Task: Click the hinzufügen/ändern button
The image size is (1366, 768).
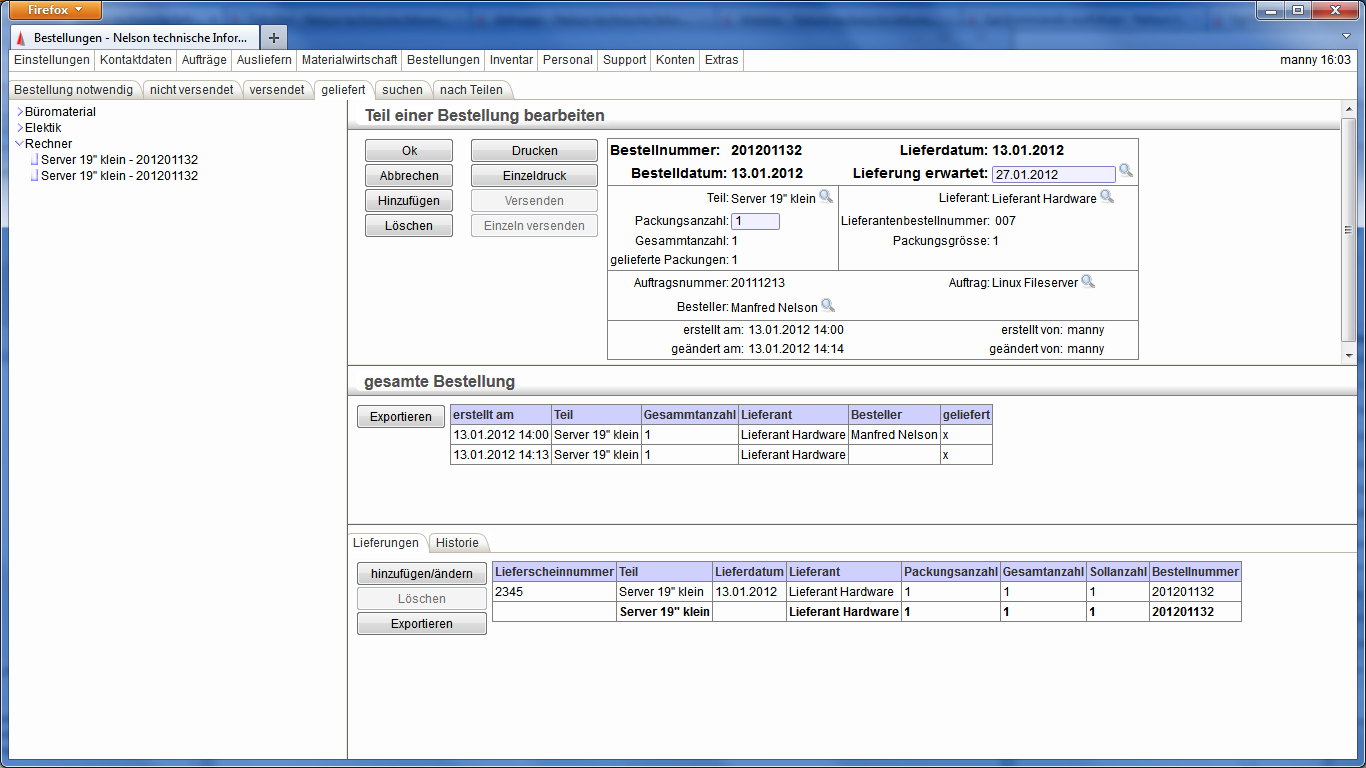Action: point(421,574)
